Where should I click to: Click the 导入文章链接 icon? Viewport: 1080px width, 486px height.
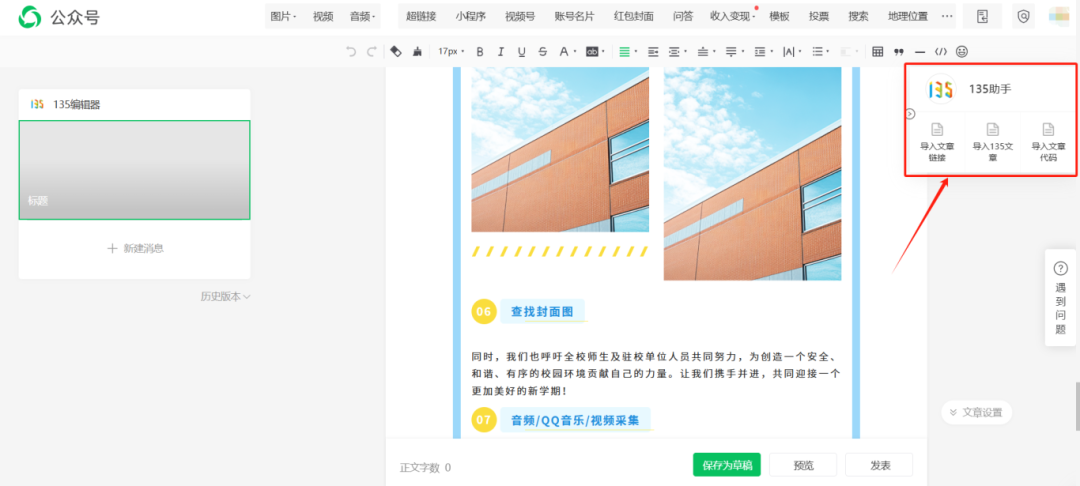coord(937,129)
